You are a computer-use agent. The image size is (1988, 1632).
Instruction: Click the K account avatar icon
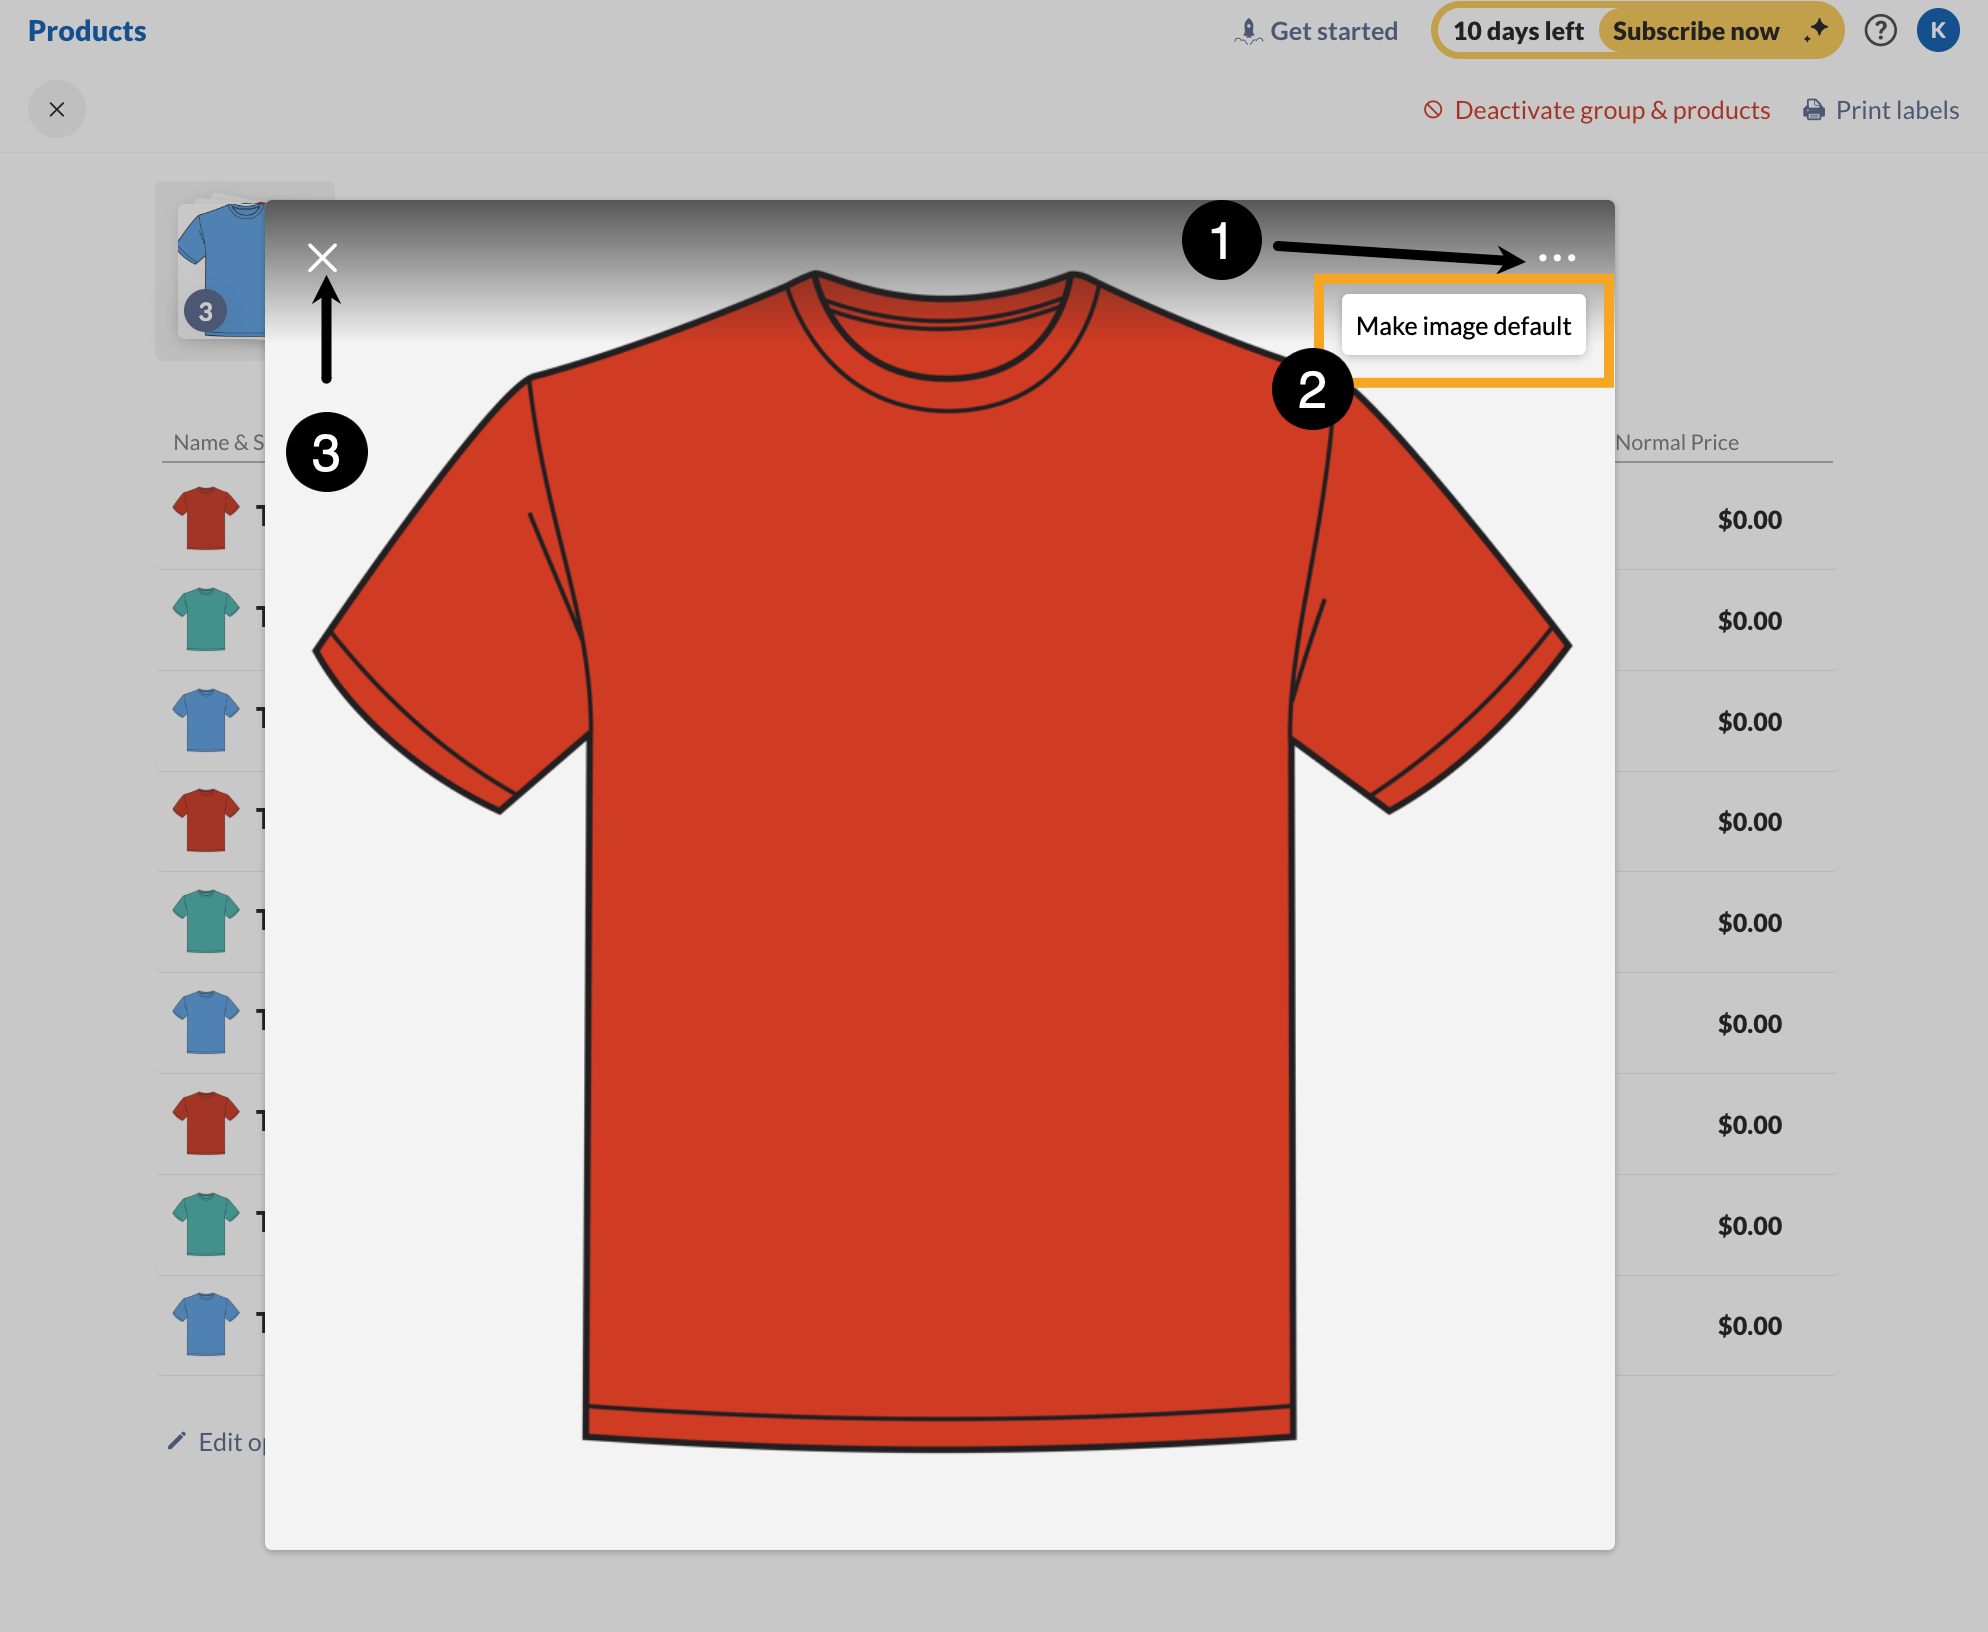1939,30
